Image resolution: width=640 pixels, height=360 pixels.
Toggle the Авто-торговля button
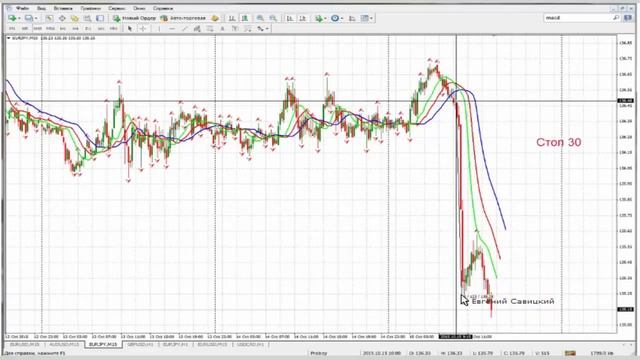(184, 18)
